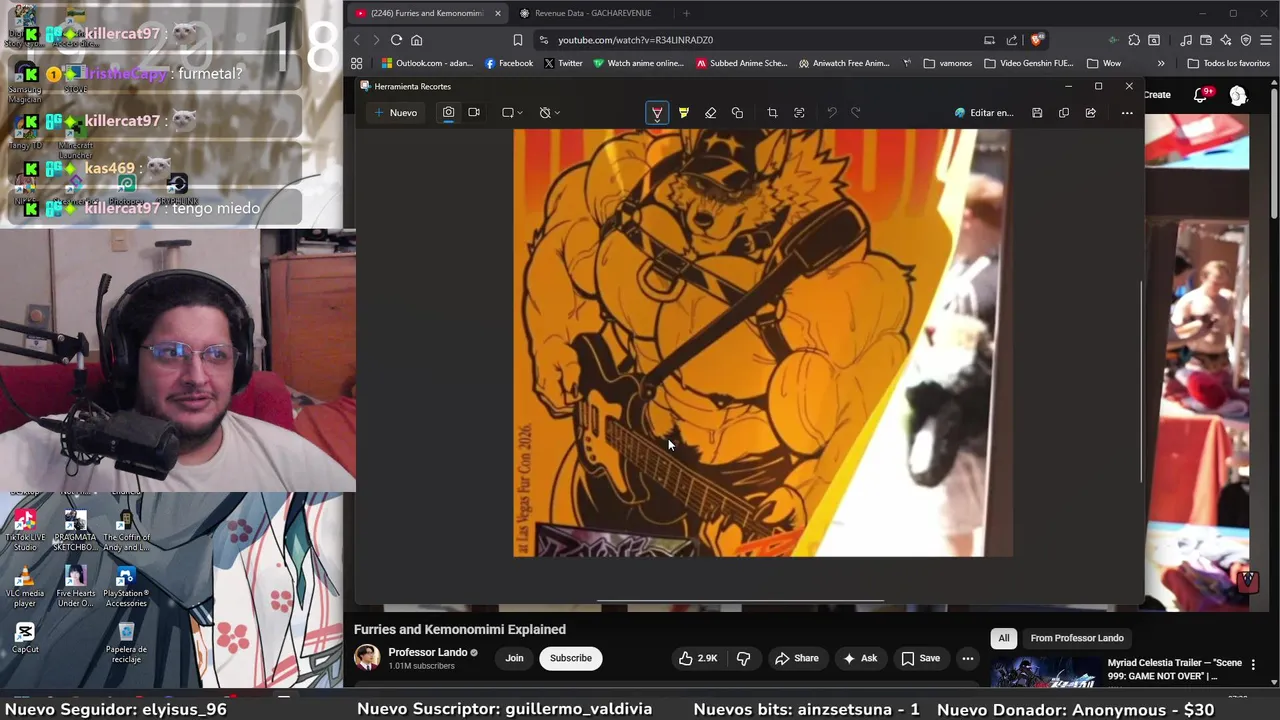Save the snip with floppy icon
The height and width of the screenshot is (720, 1280).
[x=1037, y=113]
